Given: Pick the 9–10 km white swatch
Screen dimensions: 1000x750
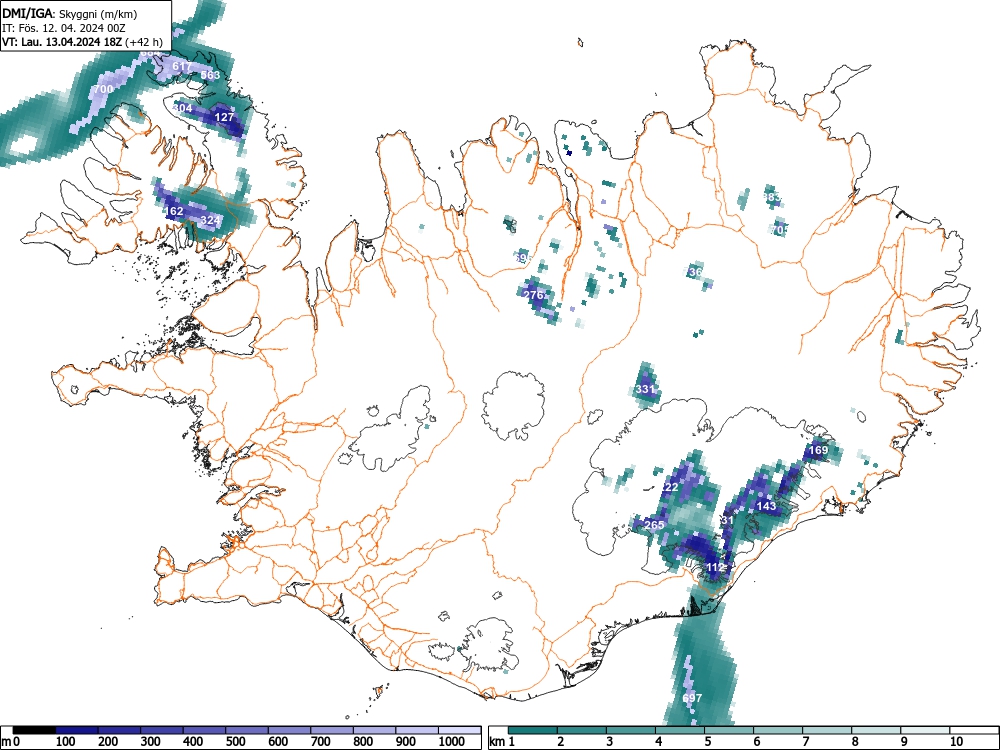Looking at the screenshot, I should click(926, 730).
